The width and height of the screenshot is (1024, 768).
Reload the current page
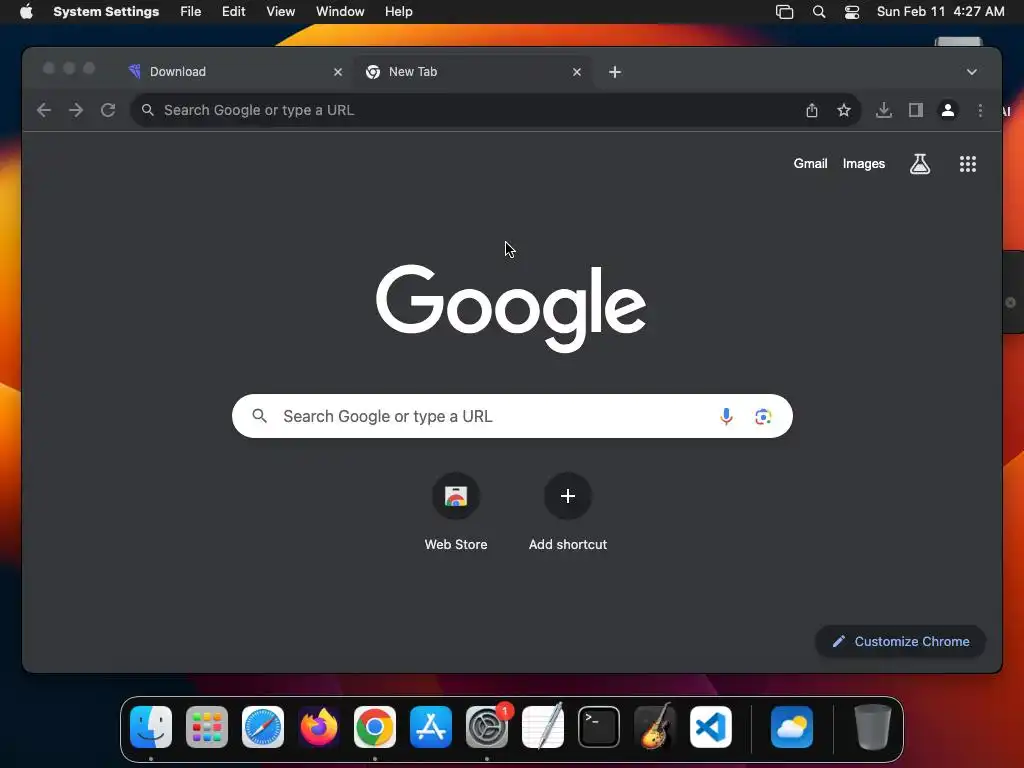(x=108, y=110)
